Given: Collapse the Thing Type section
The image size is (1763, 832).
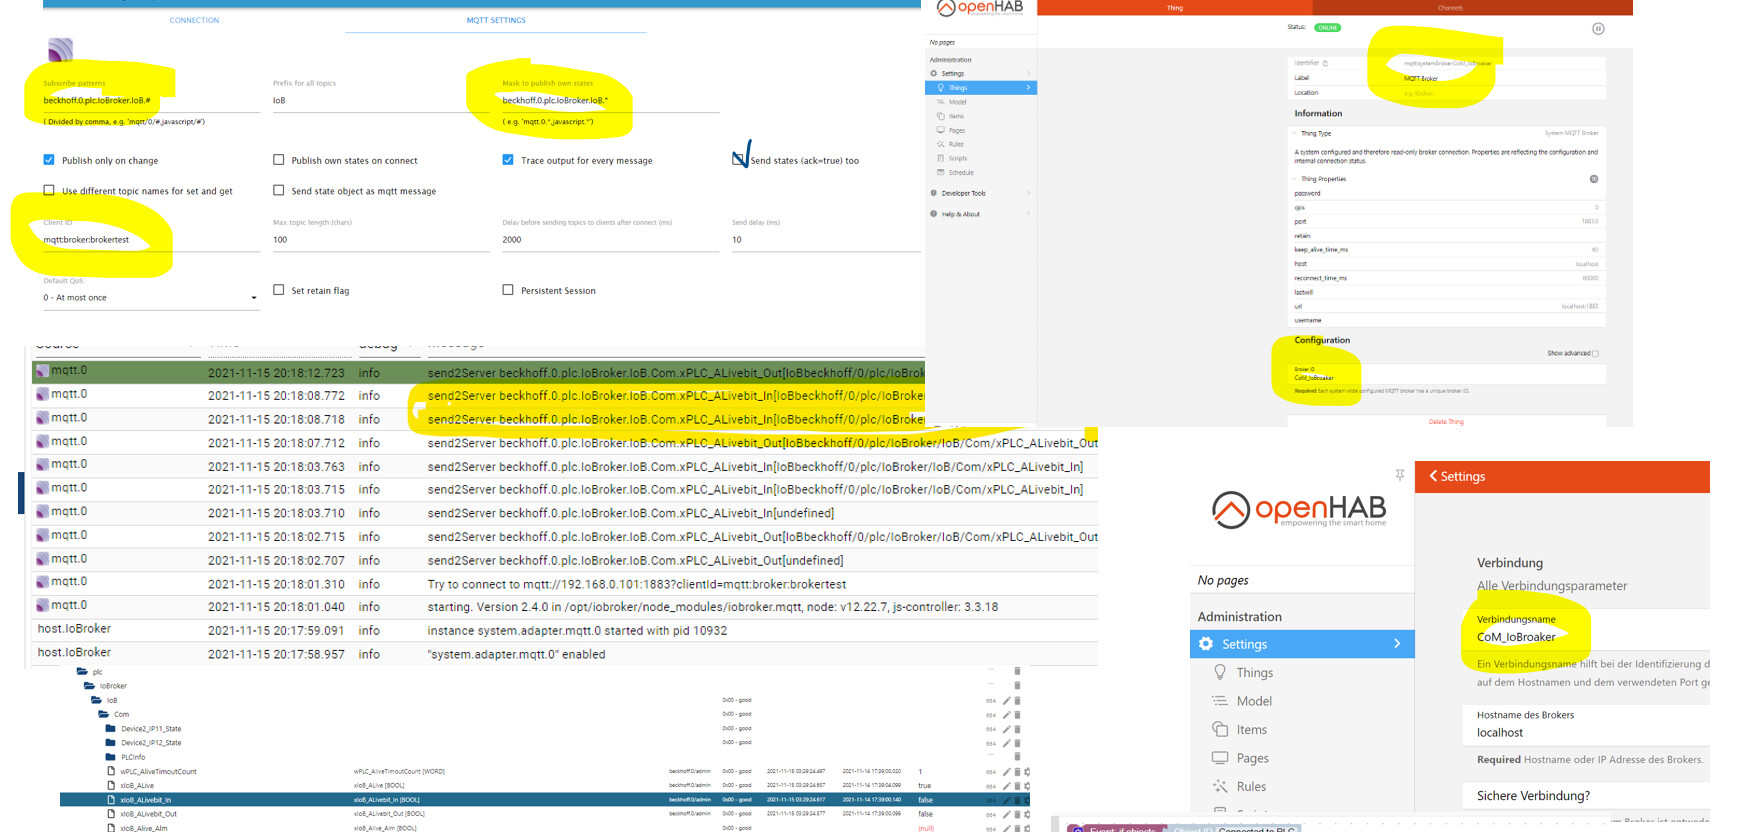Looking at the screenshot, I should [1296, 133].
